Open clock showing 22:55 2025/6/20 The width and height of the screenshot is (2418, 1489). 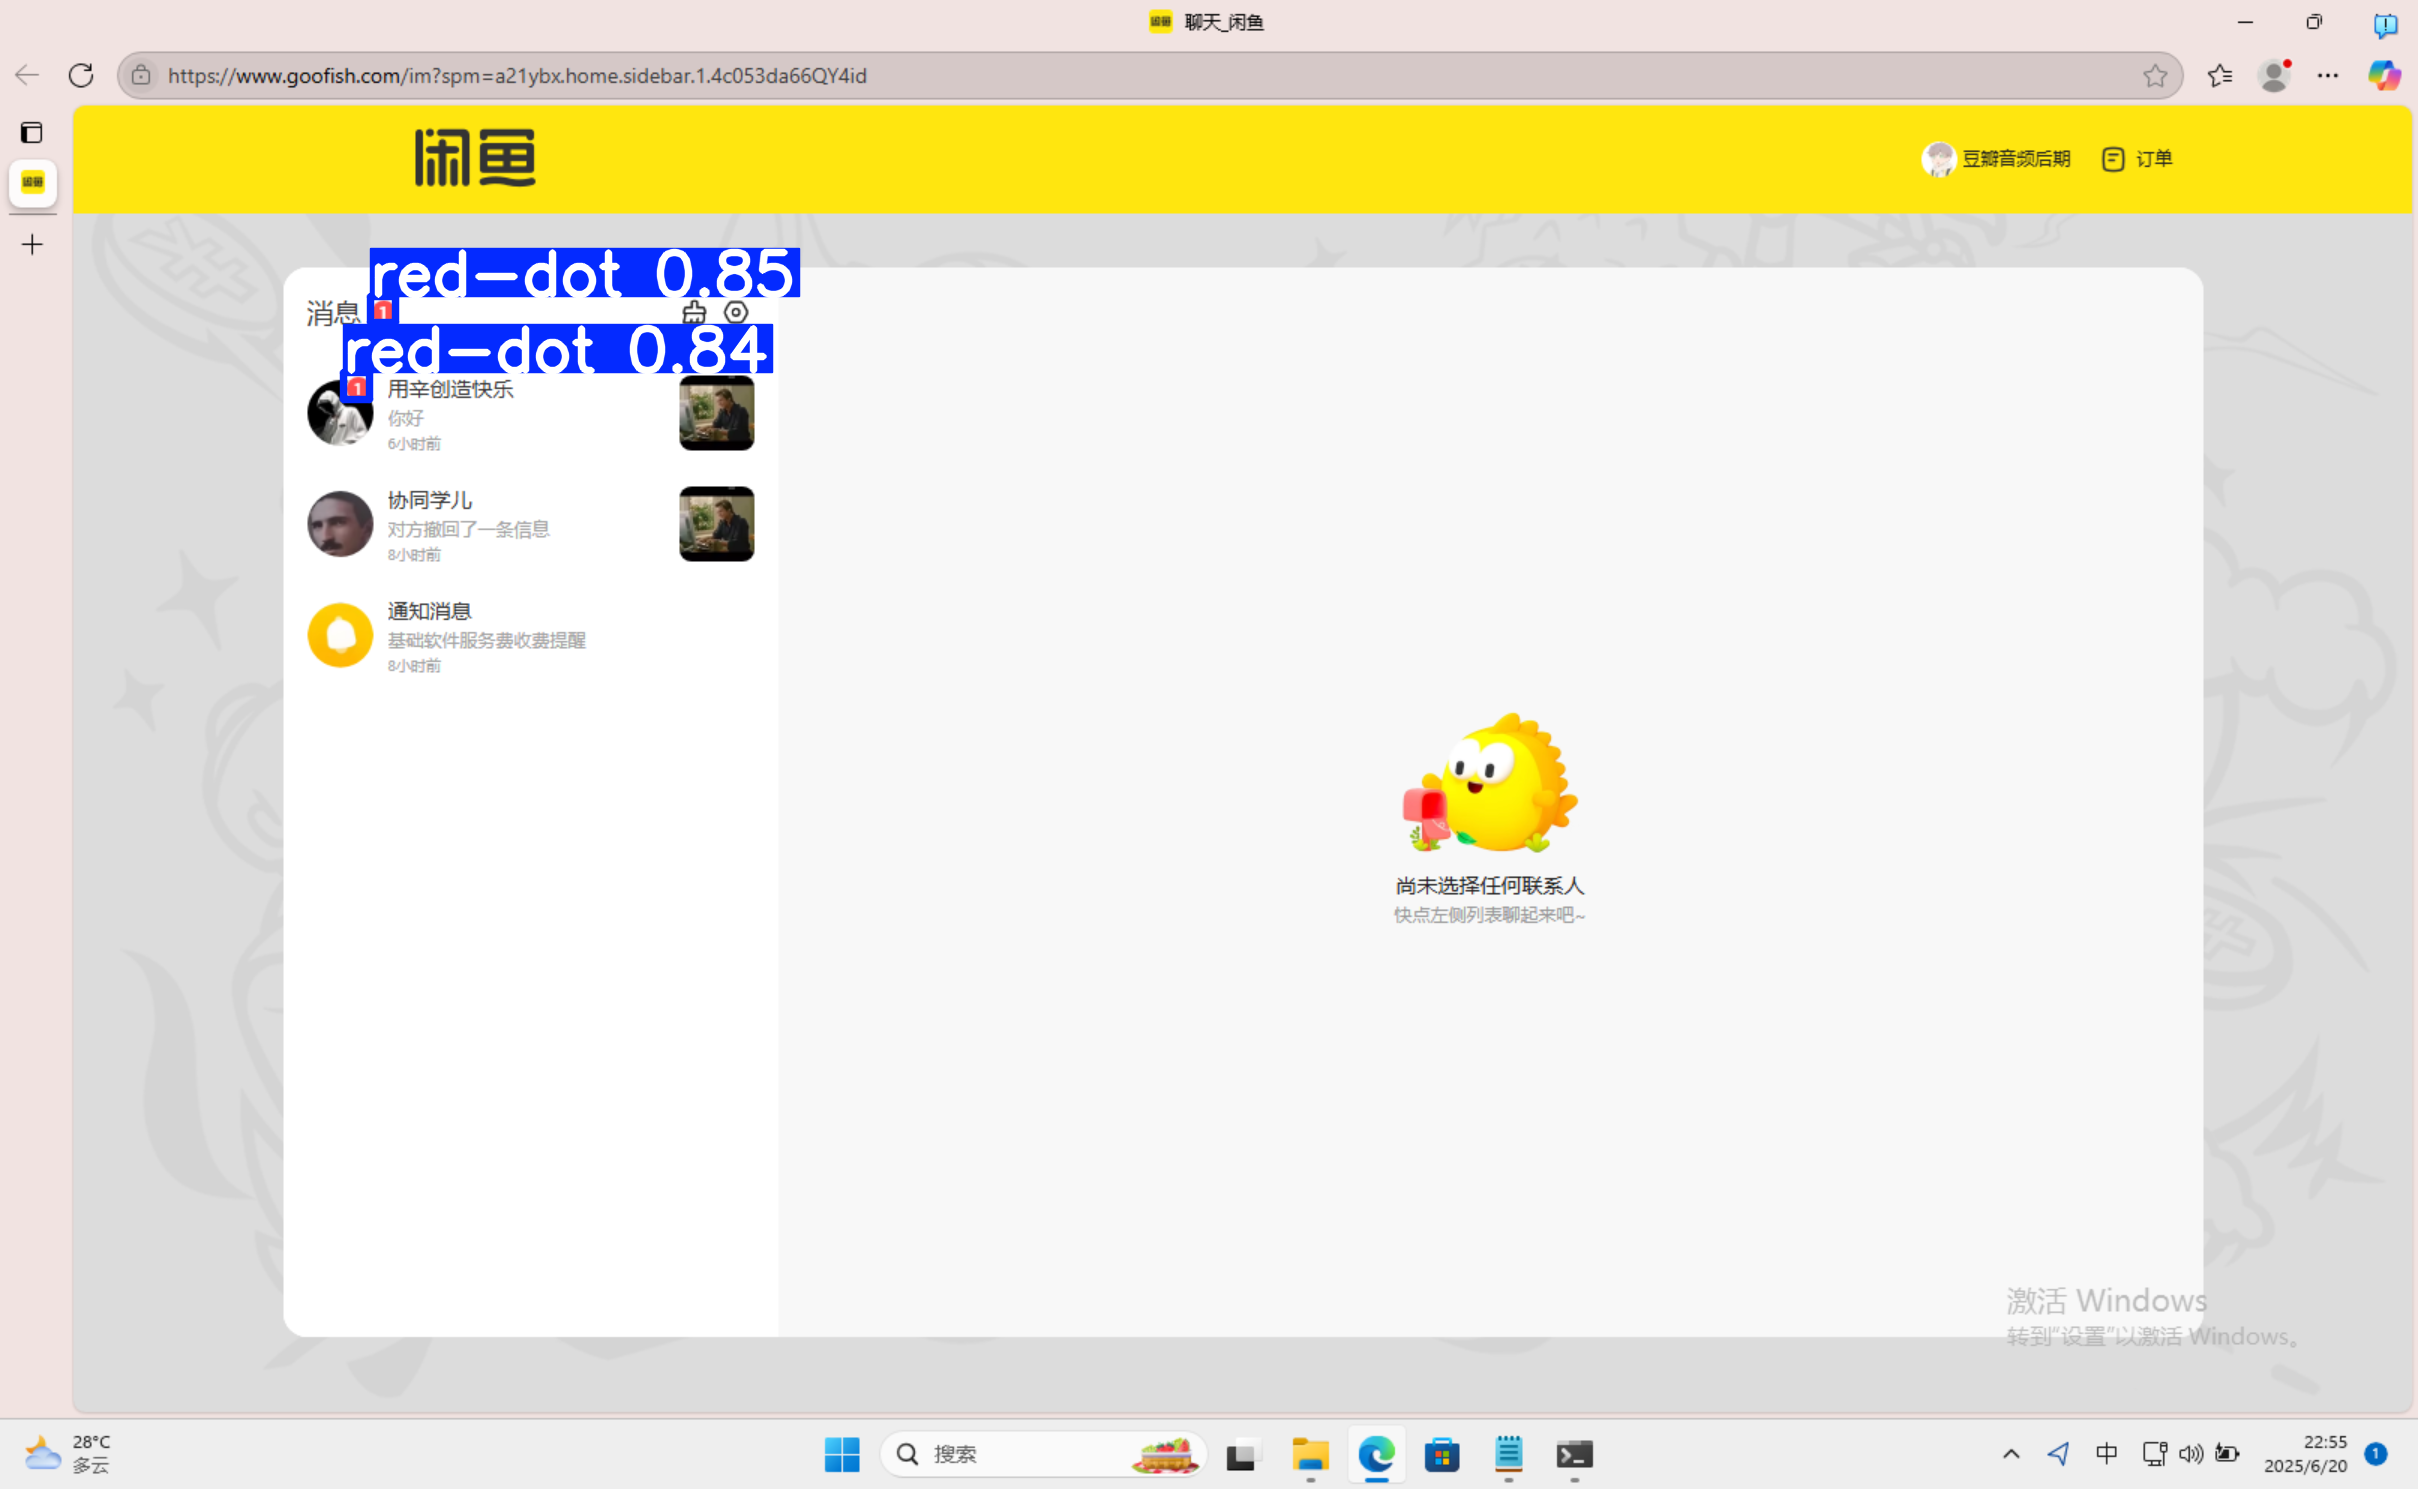pos(2305,1454)
